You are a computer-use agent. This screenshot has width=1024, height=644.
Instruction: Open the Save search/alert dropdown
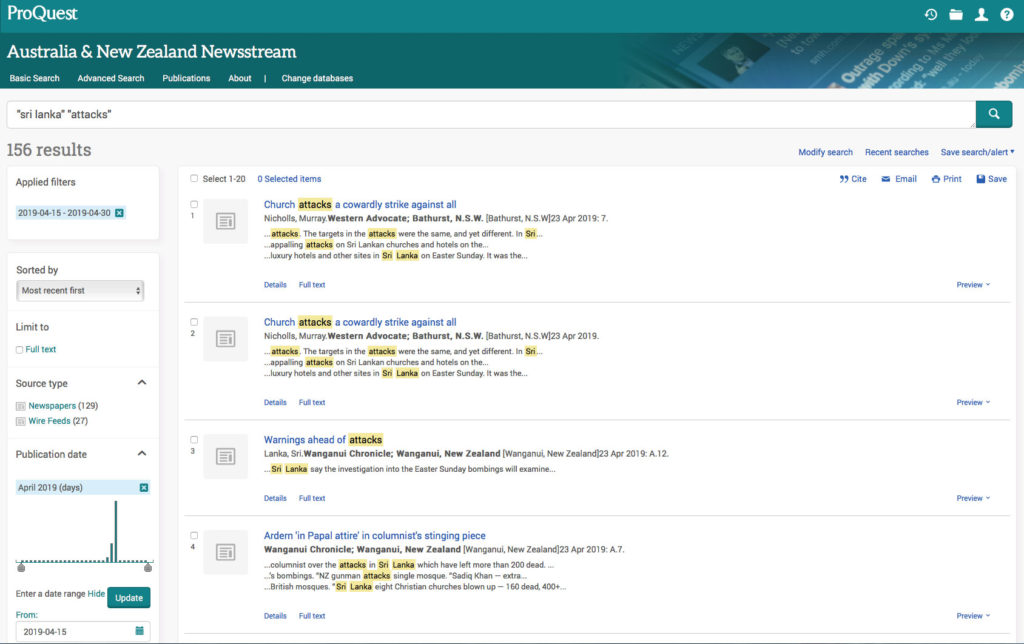(978, 152)
